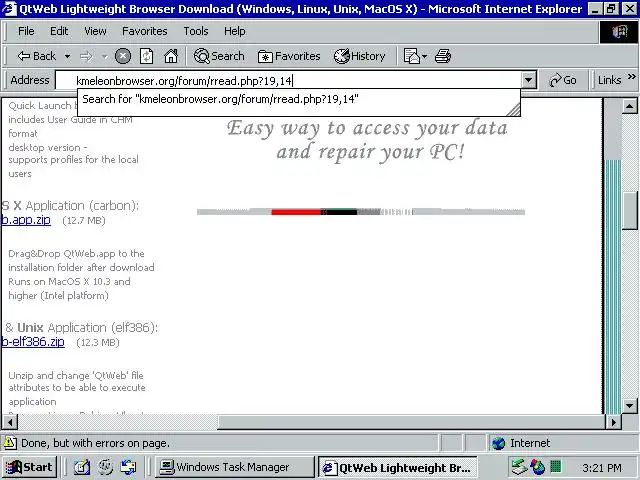Image resolution: width=640 pixels, height=480 pixels.
Task: Click the horizontal scrollbar right arrow
Action: tap(613, 422)
